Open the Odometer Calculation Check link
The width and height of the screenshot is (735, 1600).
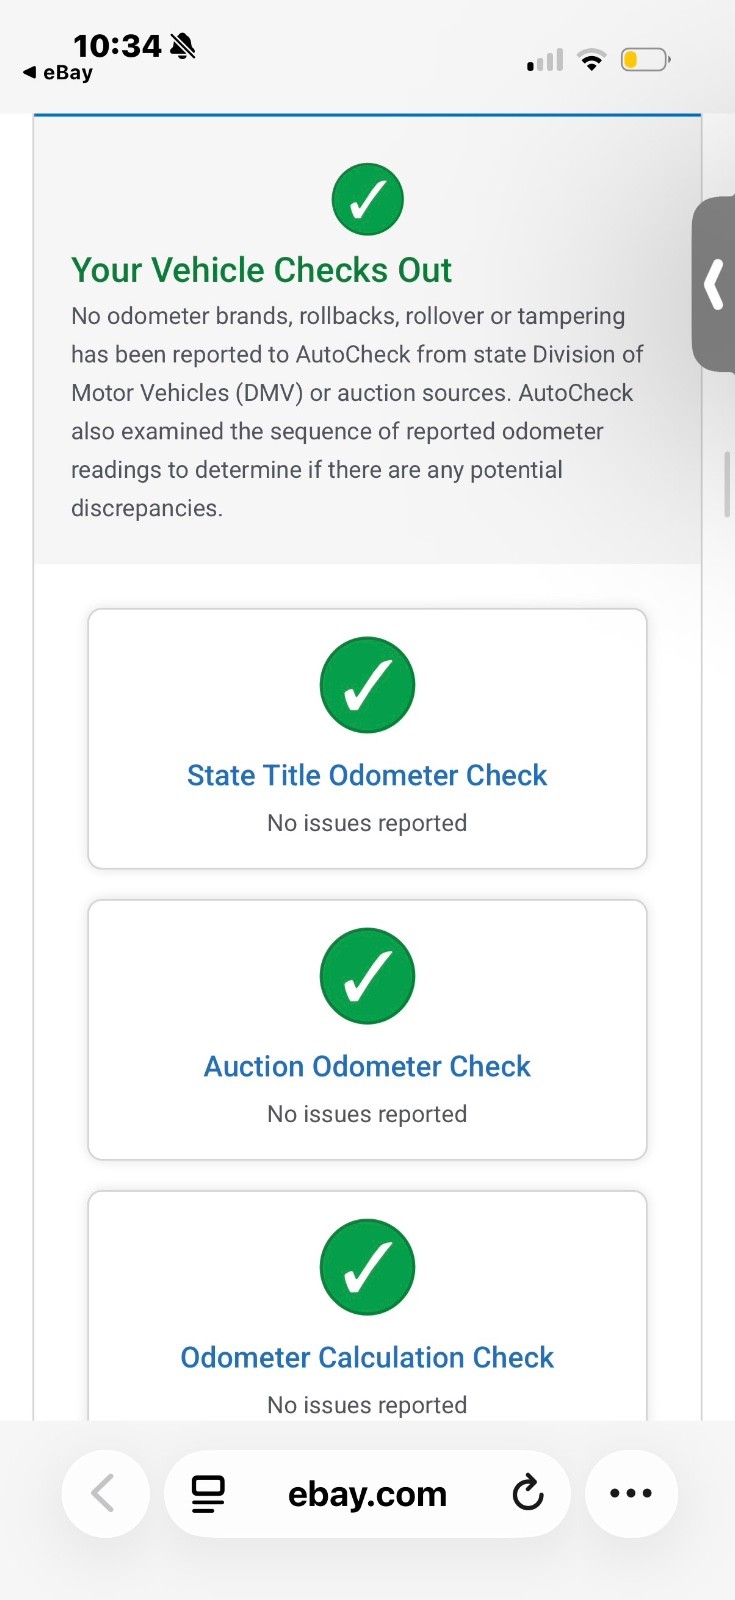(367, 1357)
